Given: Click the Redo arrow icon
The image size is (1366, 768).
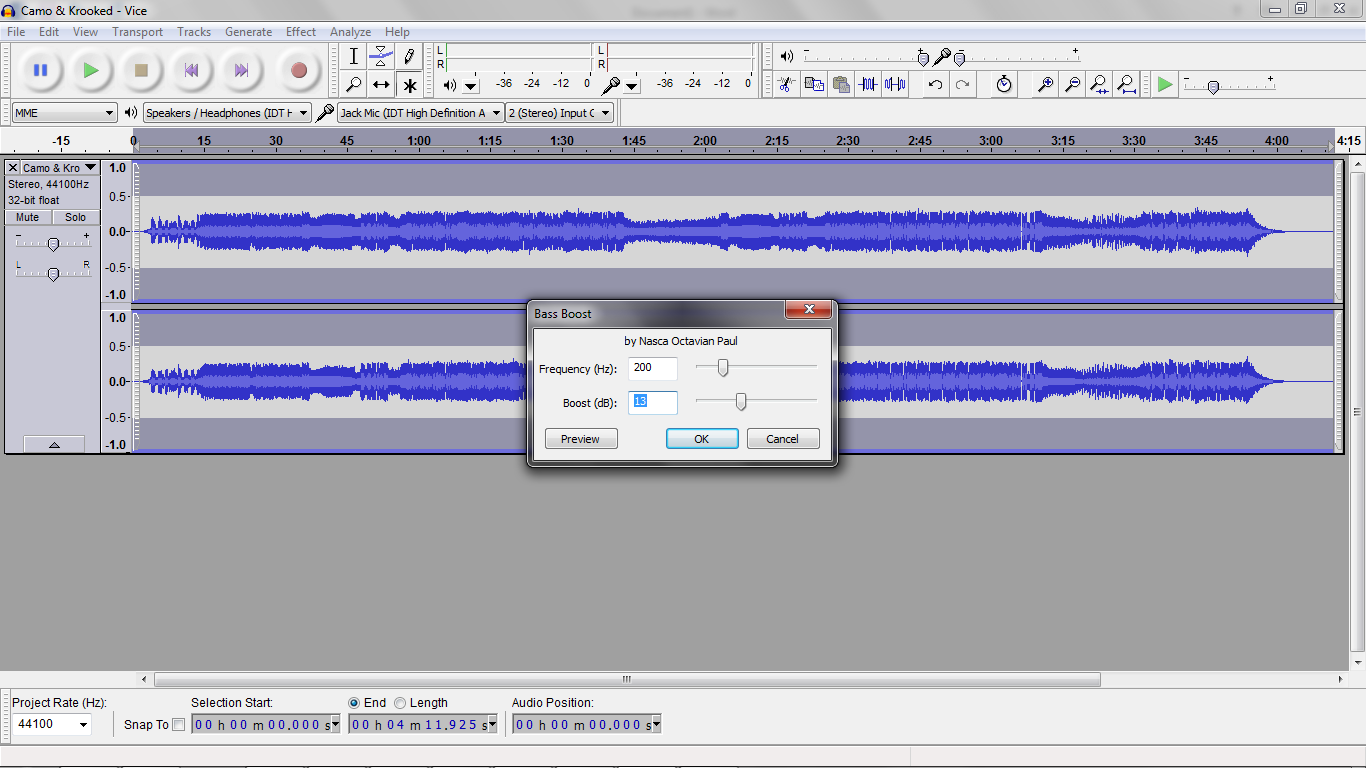Looking at the screenshot, I should click(962, 84).
